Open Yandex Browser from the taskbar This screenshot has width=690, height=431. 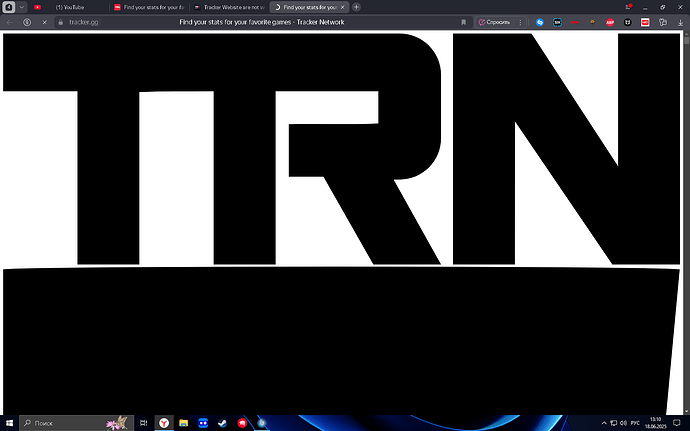tap(164, 423)
